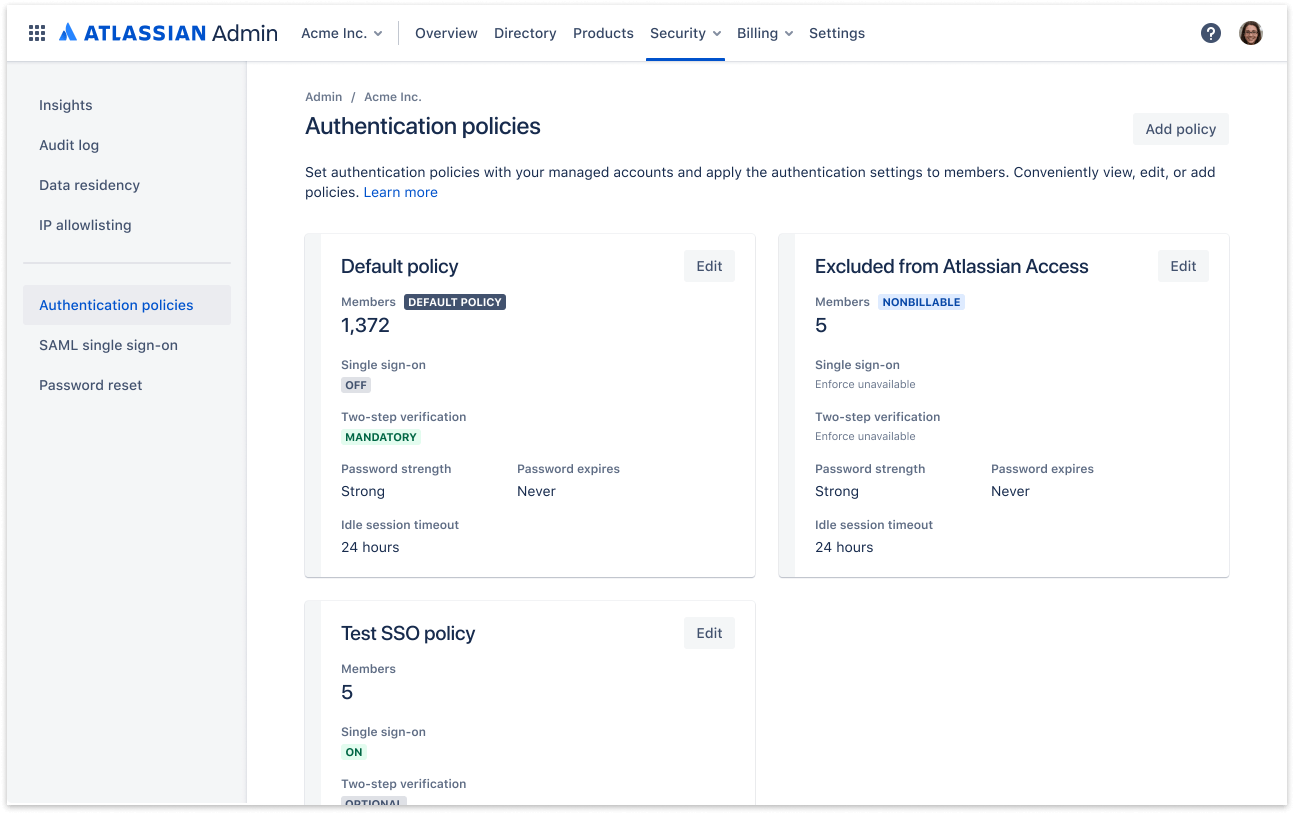The height and width of the screenshot is (814, 1294).
Task: Switch to the Overview tab
Action: point(446,33)
